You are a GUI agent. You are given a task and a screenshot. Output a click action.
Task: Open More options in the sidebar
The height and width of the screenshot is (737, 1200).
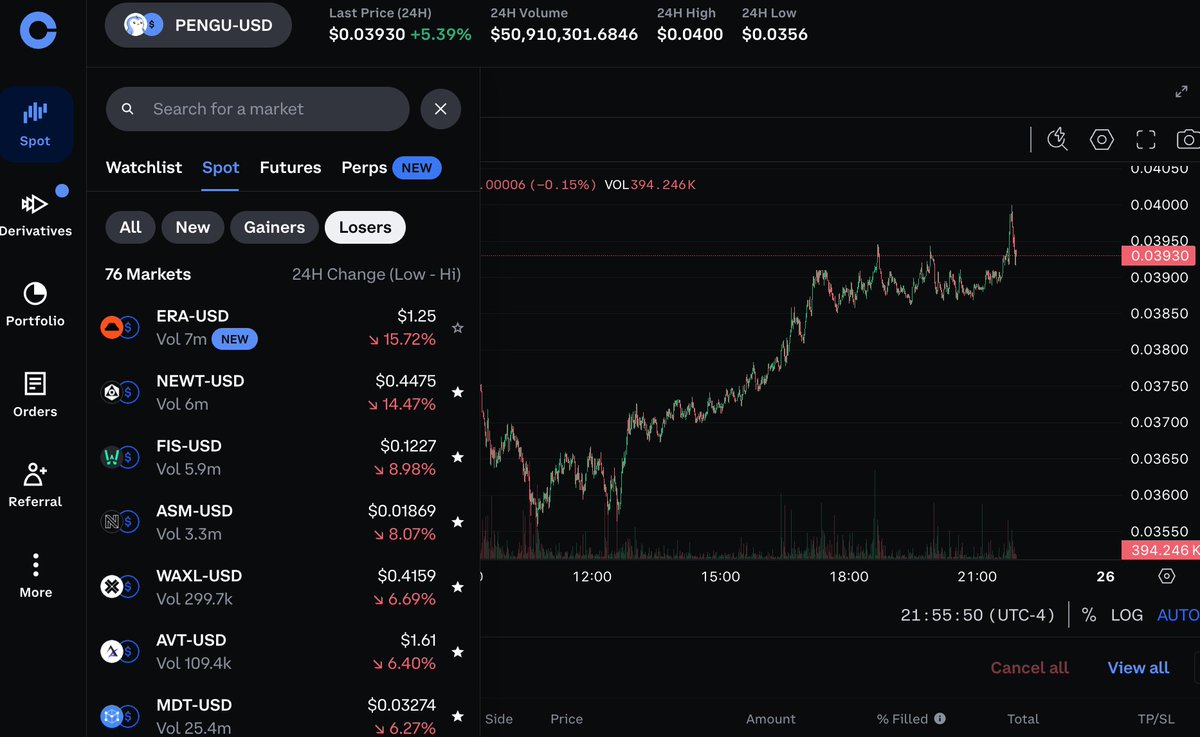35,575
